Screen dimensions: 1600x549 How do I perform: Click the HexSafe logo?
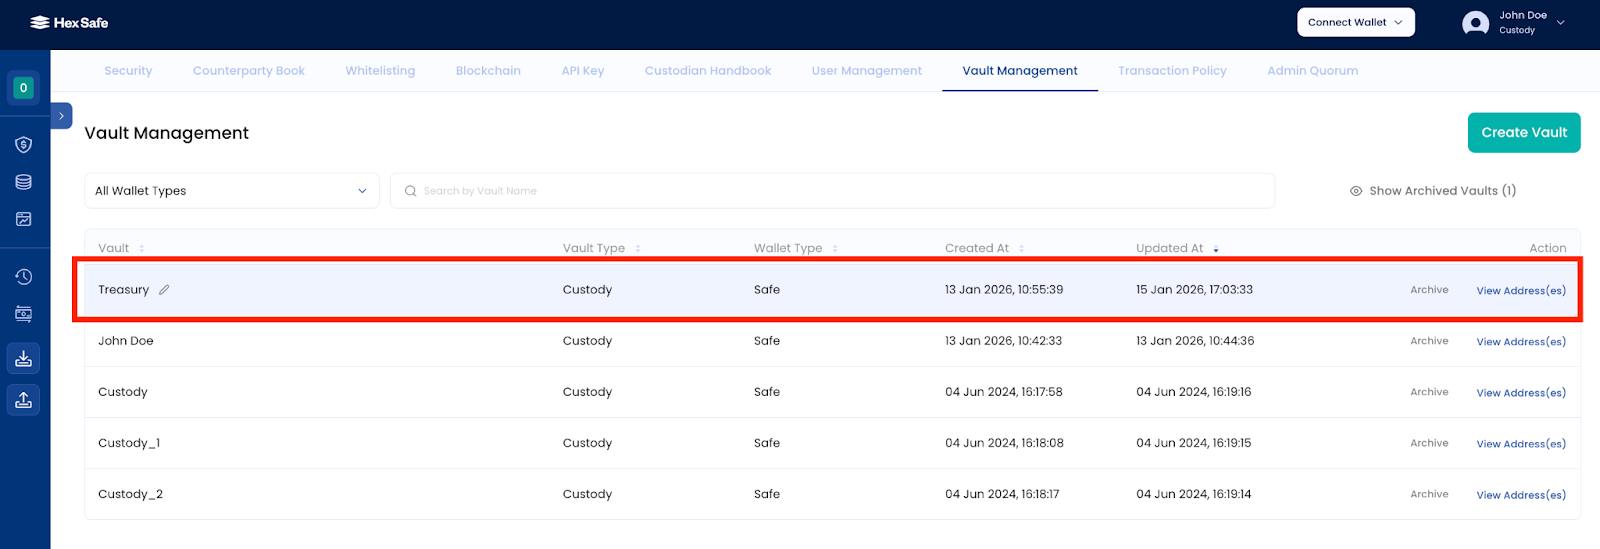coord(69,22)
